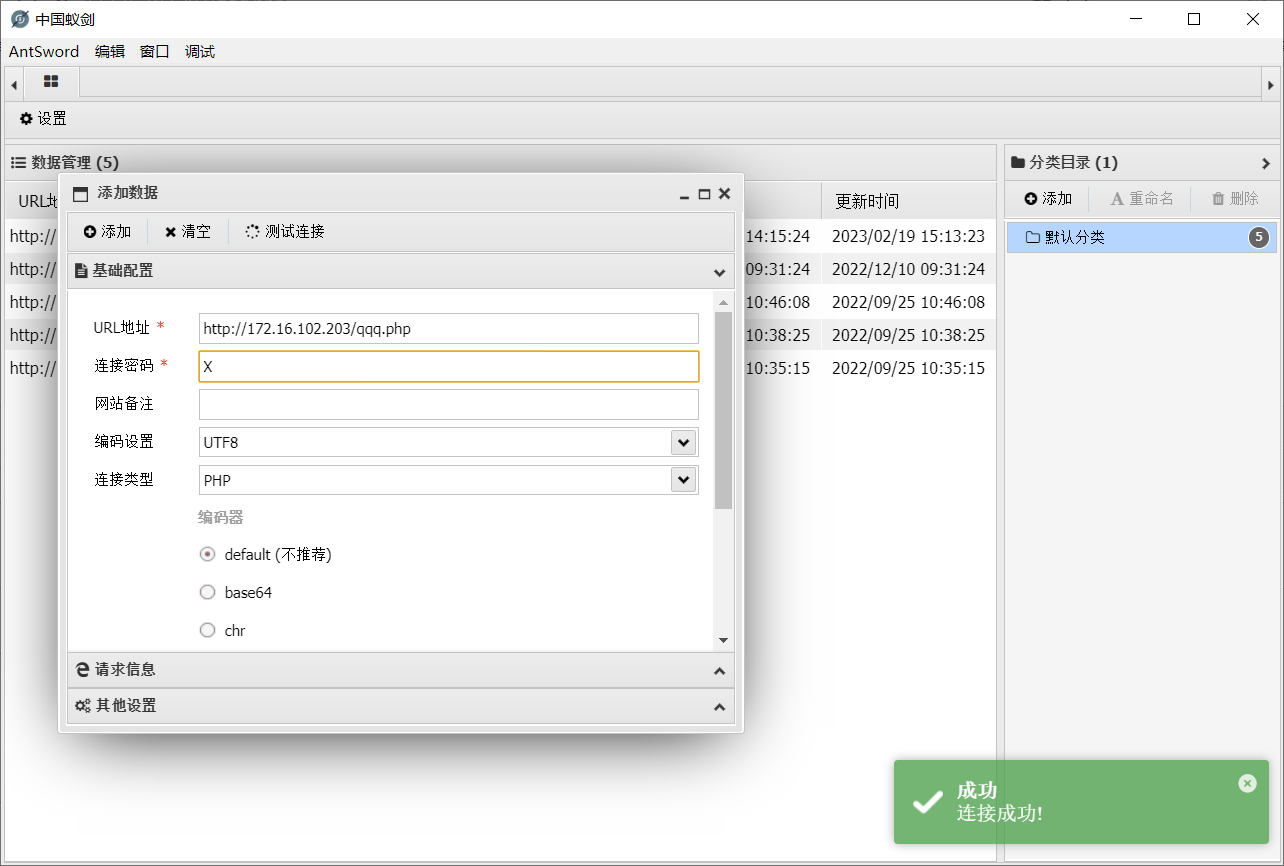Click the dialog scrollbar down arrow
This screenshot has width=1284, height=866.
(x=723, y=641)
